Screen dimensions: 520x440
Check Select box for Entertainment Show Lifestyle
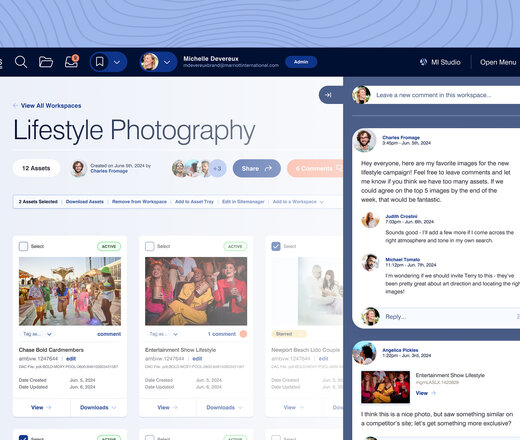click(150, 246)
